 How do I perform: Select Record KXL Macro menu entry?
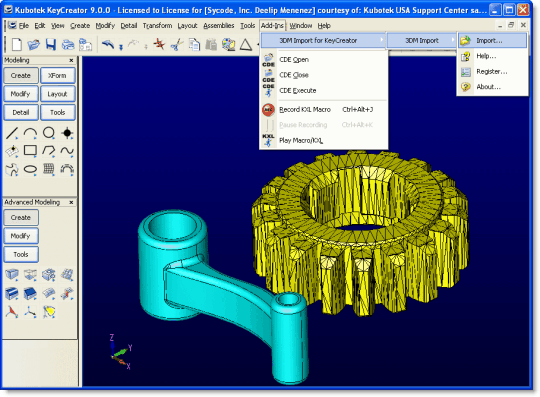coord(324,109)
